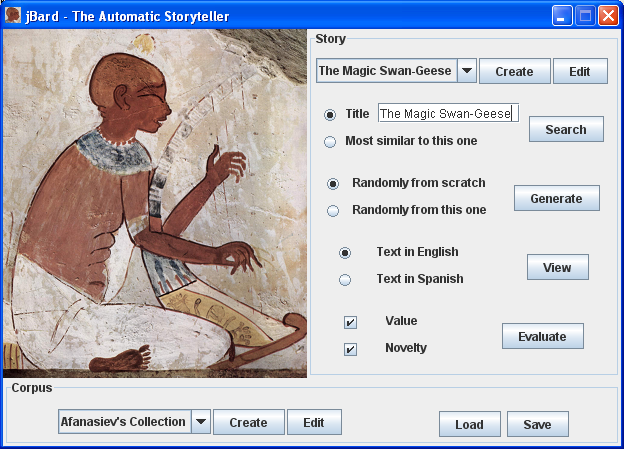624x449 pixels.
Task: Select the Title radio button
Action: [330, 115]
